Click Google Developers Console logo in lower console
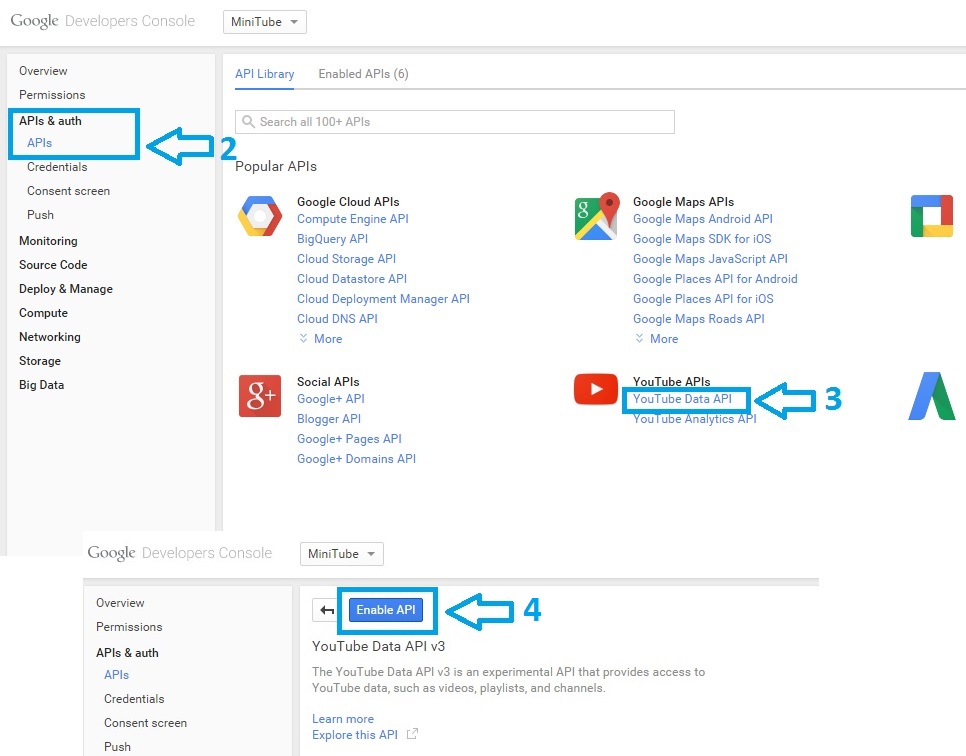This screenshot has width=966, height=756. (x=180, y=553)
